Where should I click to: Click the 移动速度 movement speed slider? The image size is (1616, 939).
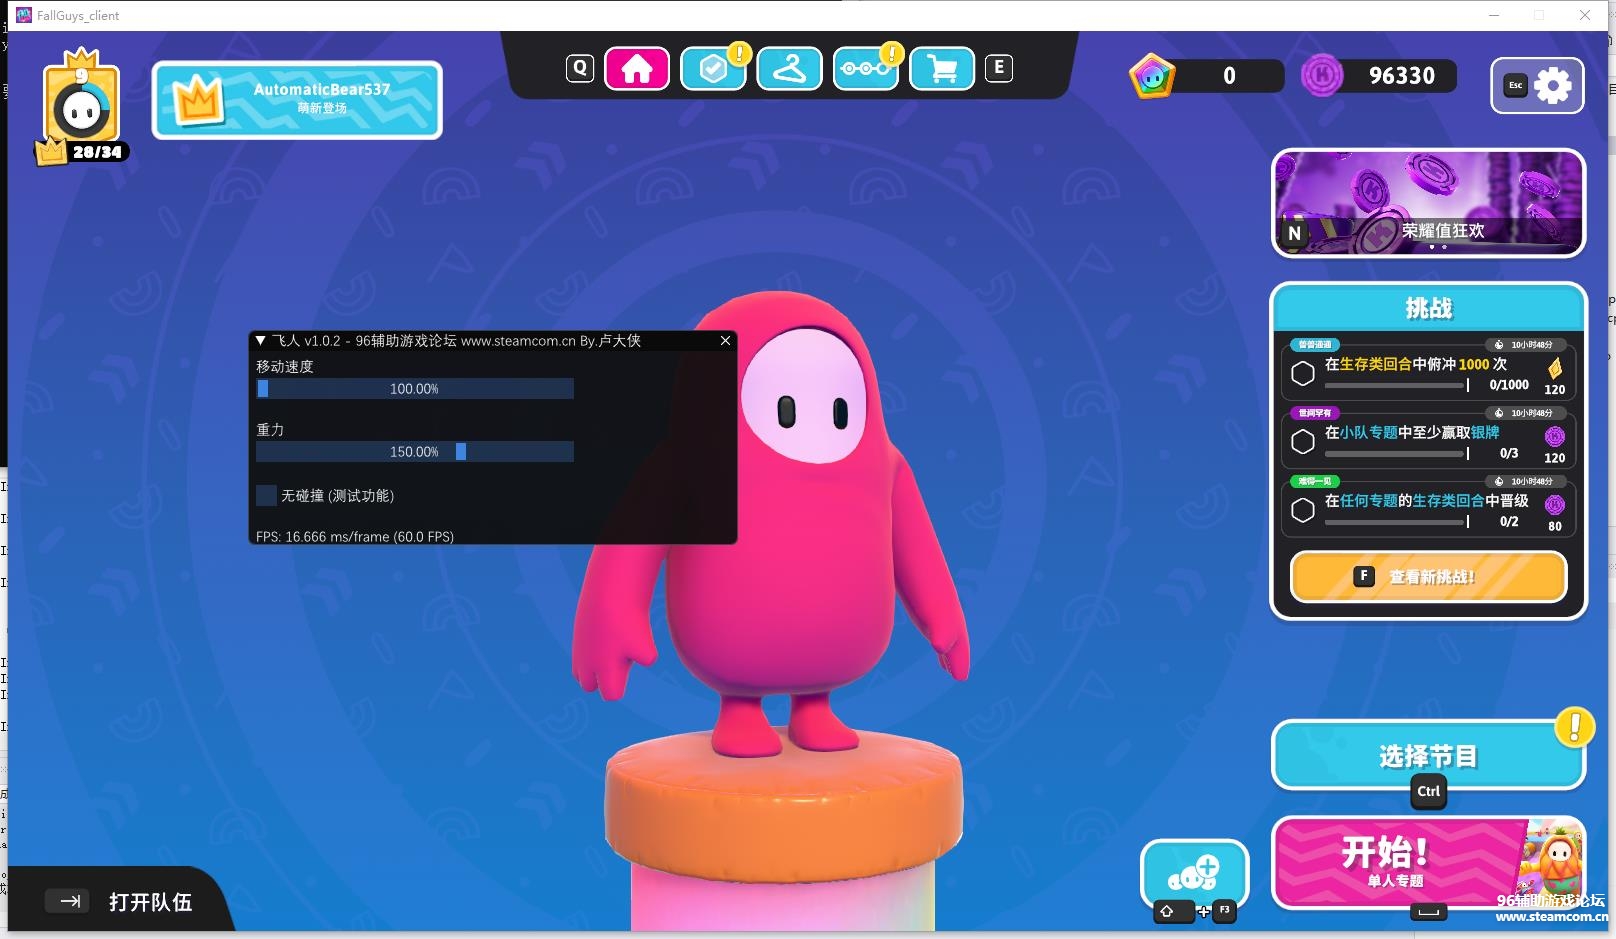pos(415,389)
